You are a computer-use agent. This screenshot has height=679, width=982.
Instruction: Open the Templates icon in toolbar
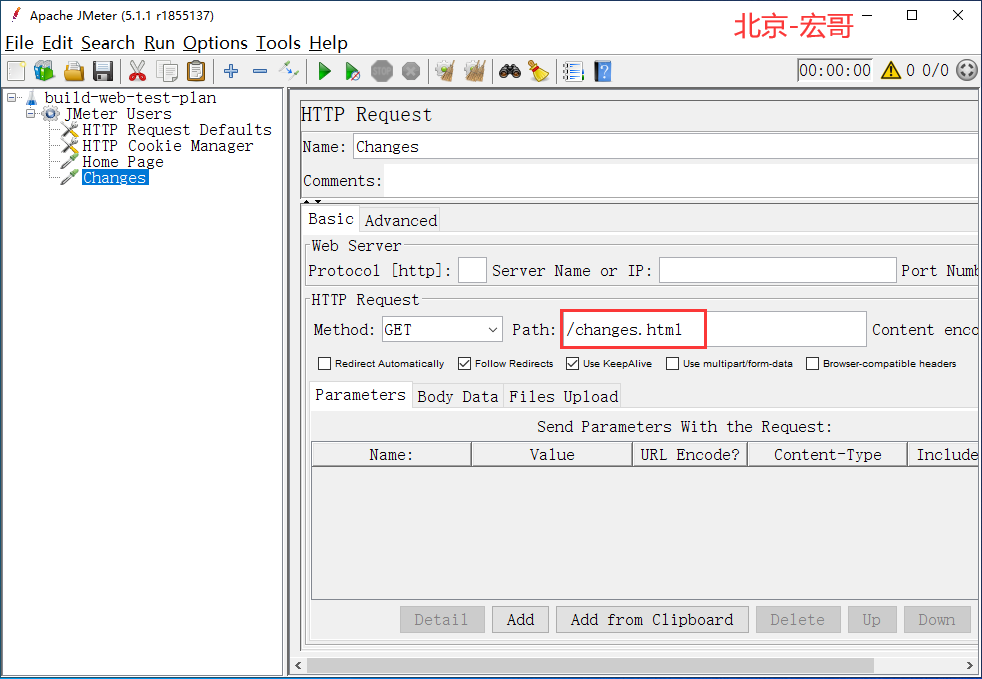click(x=44, y=71)
